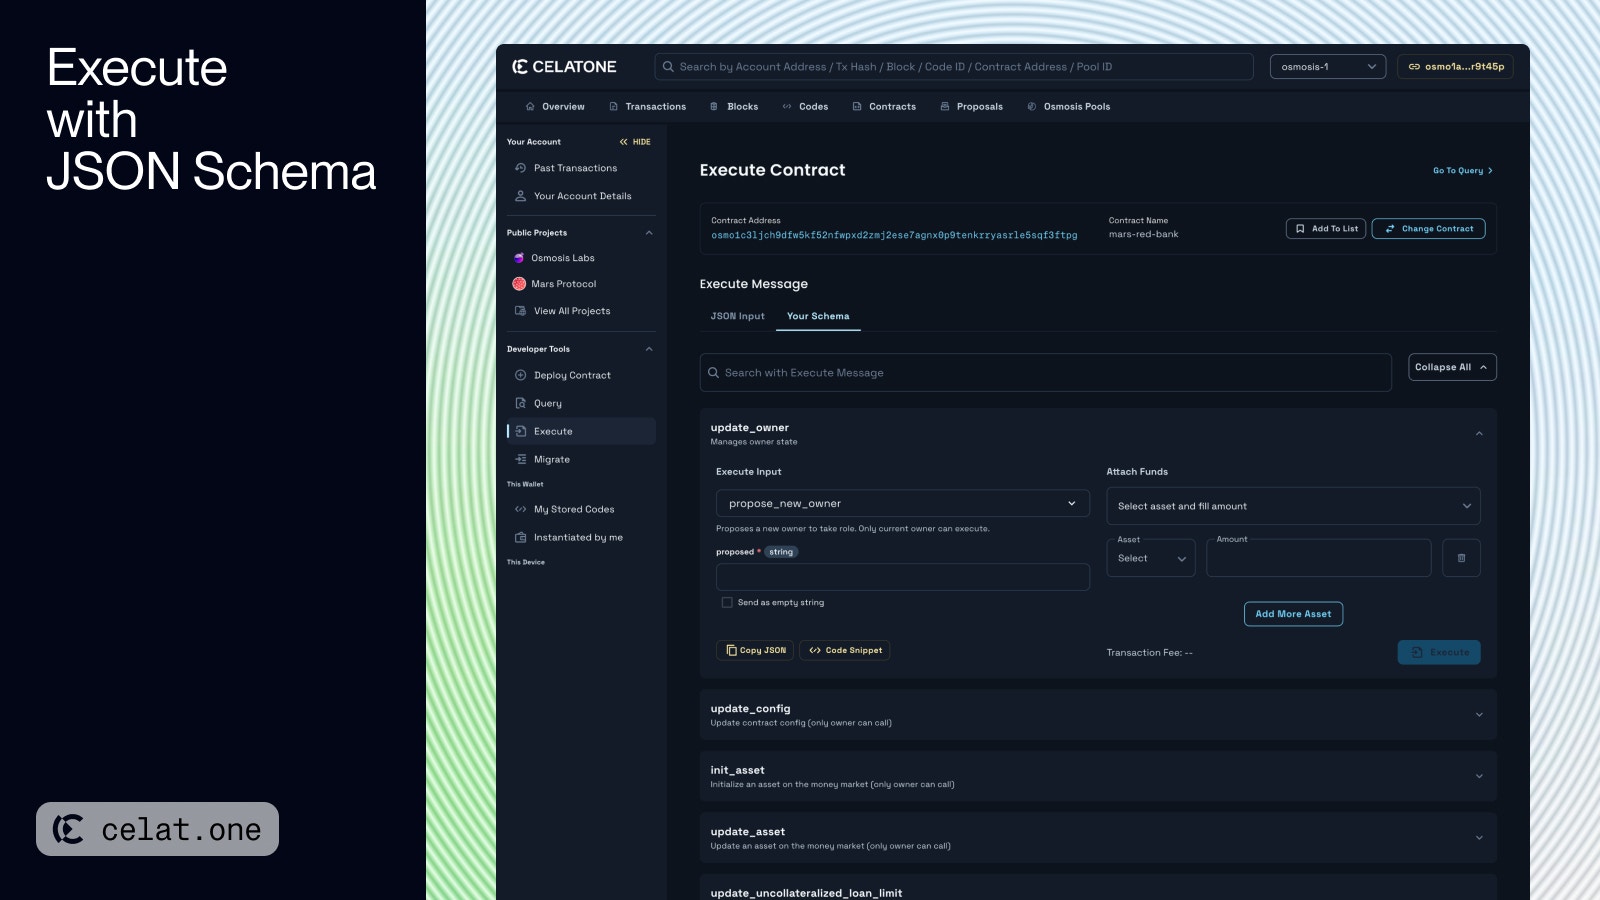Open Select asset and fill amount dropdown

click(1293, 506)
